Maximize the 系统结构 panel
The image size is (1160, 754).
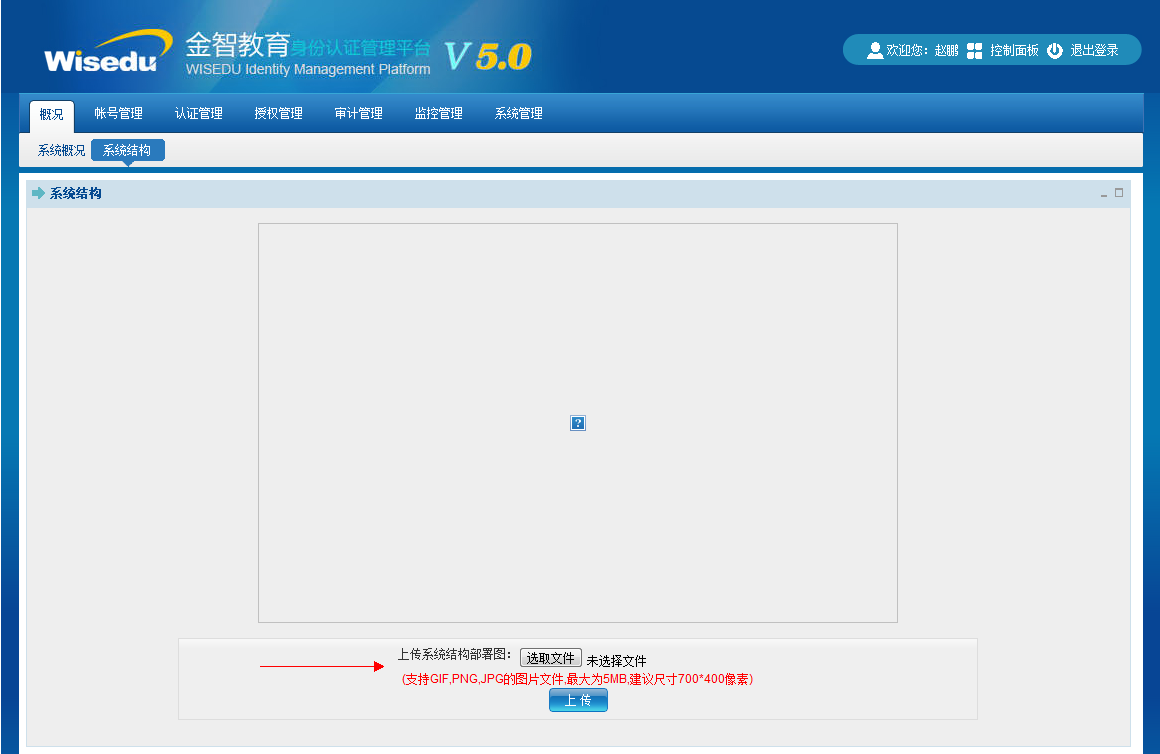click(x=1119, y=193)
